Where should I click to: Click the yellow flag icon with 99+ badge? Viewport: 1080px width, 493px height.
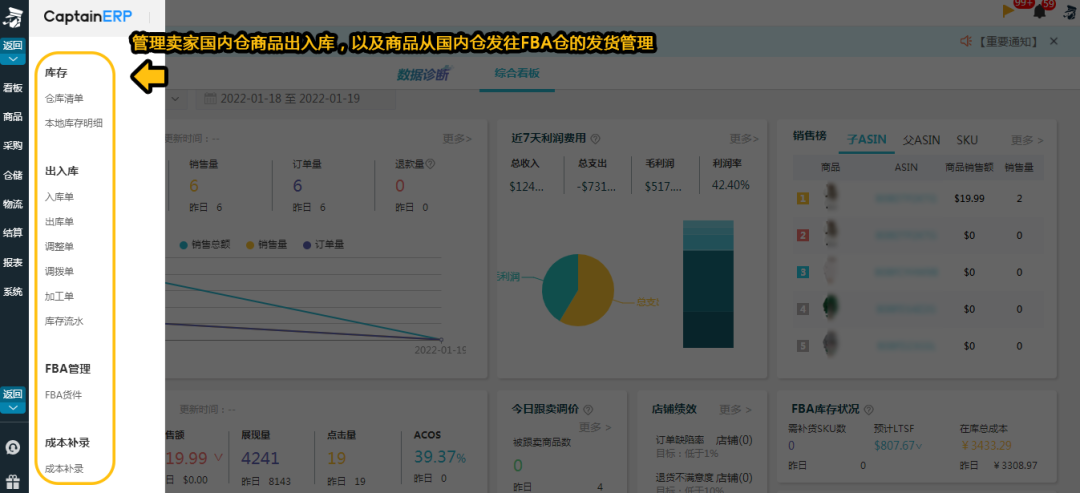tap(1009, 10)
